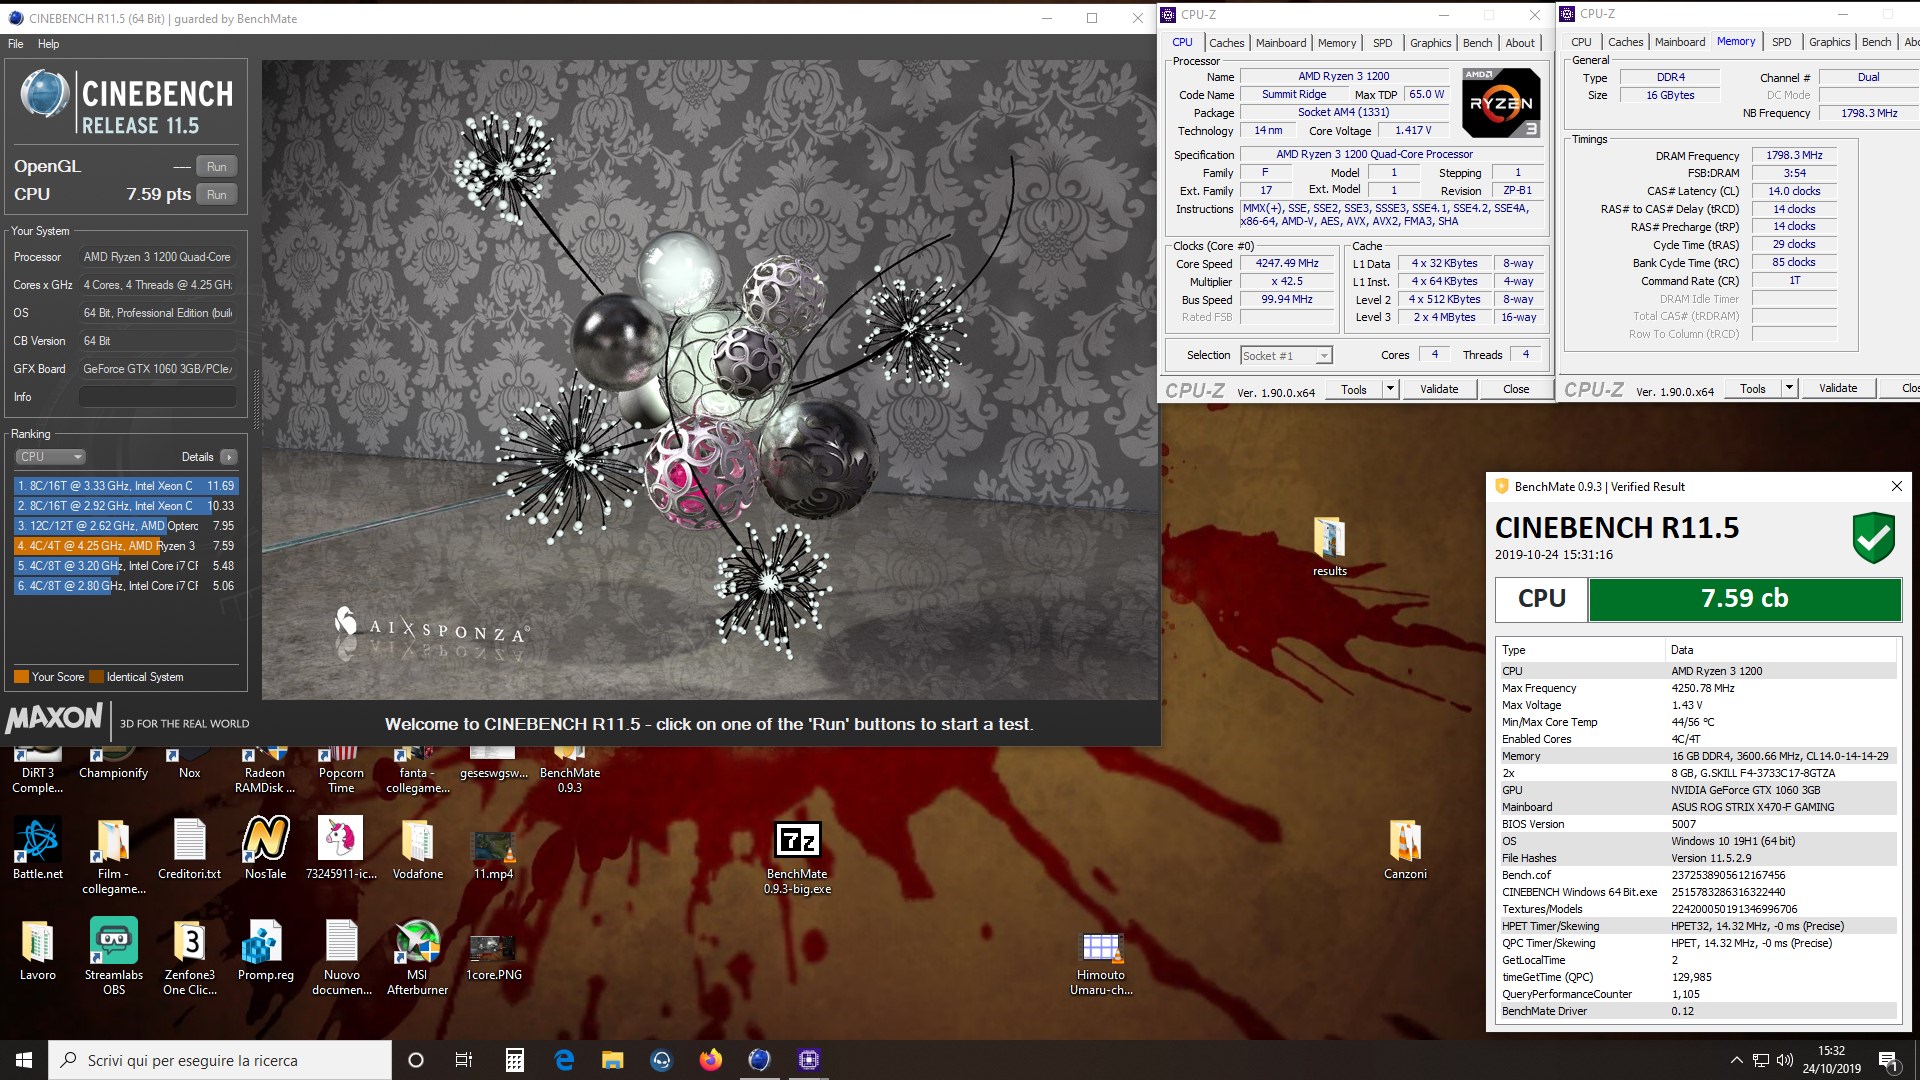Switch to Cinebench from the taskbar

(x=760, y=1060)
